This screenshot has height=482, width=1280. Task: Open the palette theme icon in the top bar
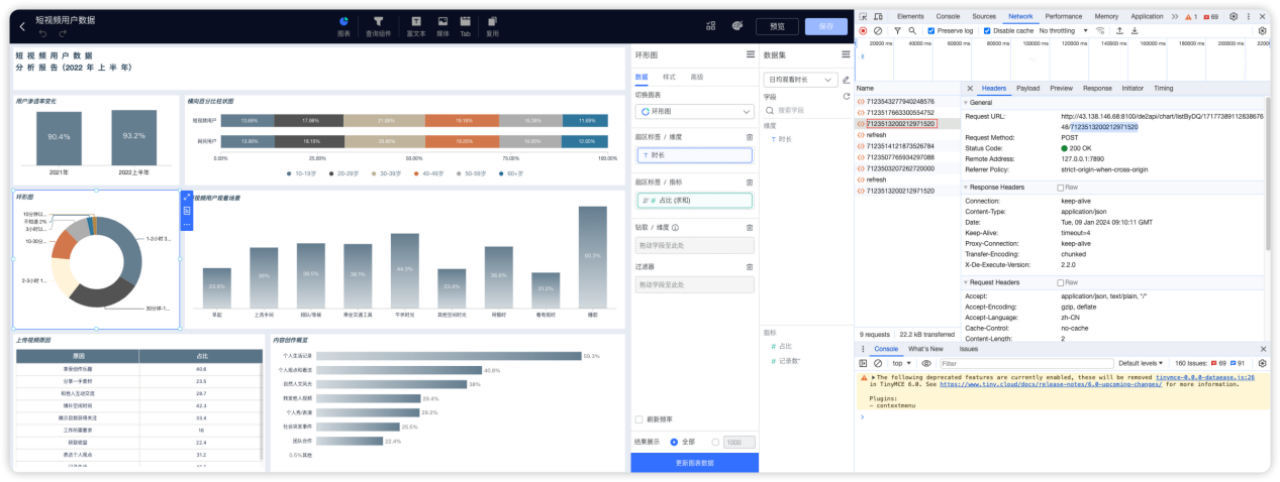[737, 26]
